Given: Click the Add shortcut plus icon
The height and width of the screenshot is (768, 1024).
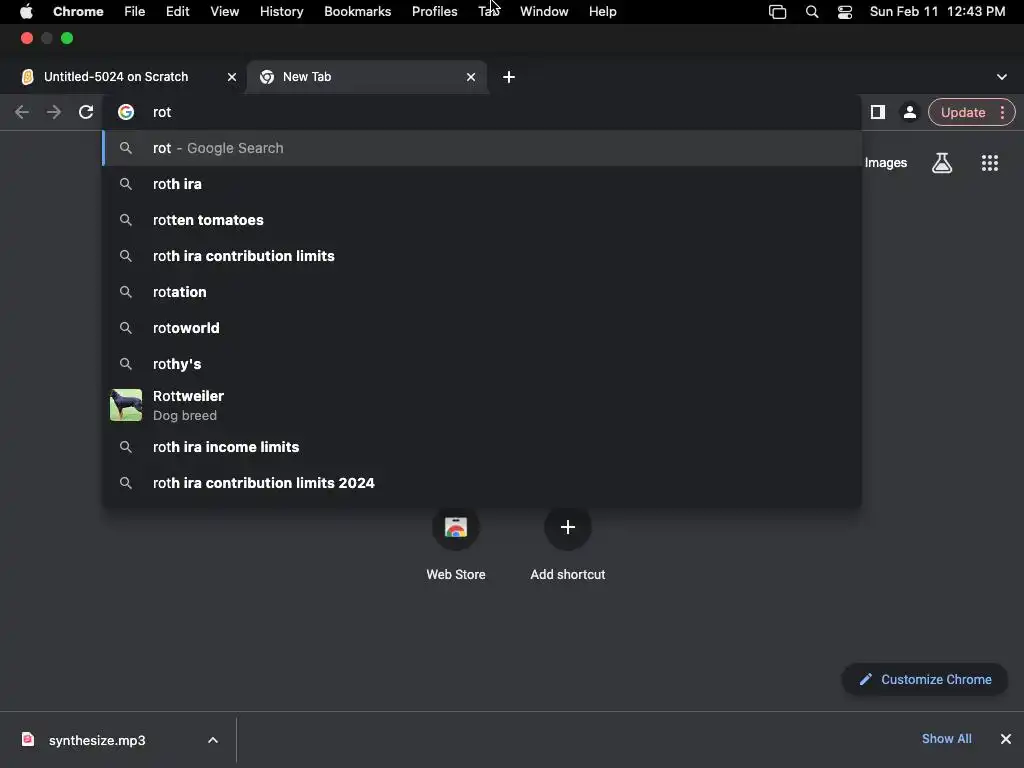Looking at the screenshot, I should pos(568,527).
